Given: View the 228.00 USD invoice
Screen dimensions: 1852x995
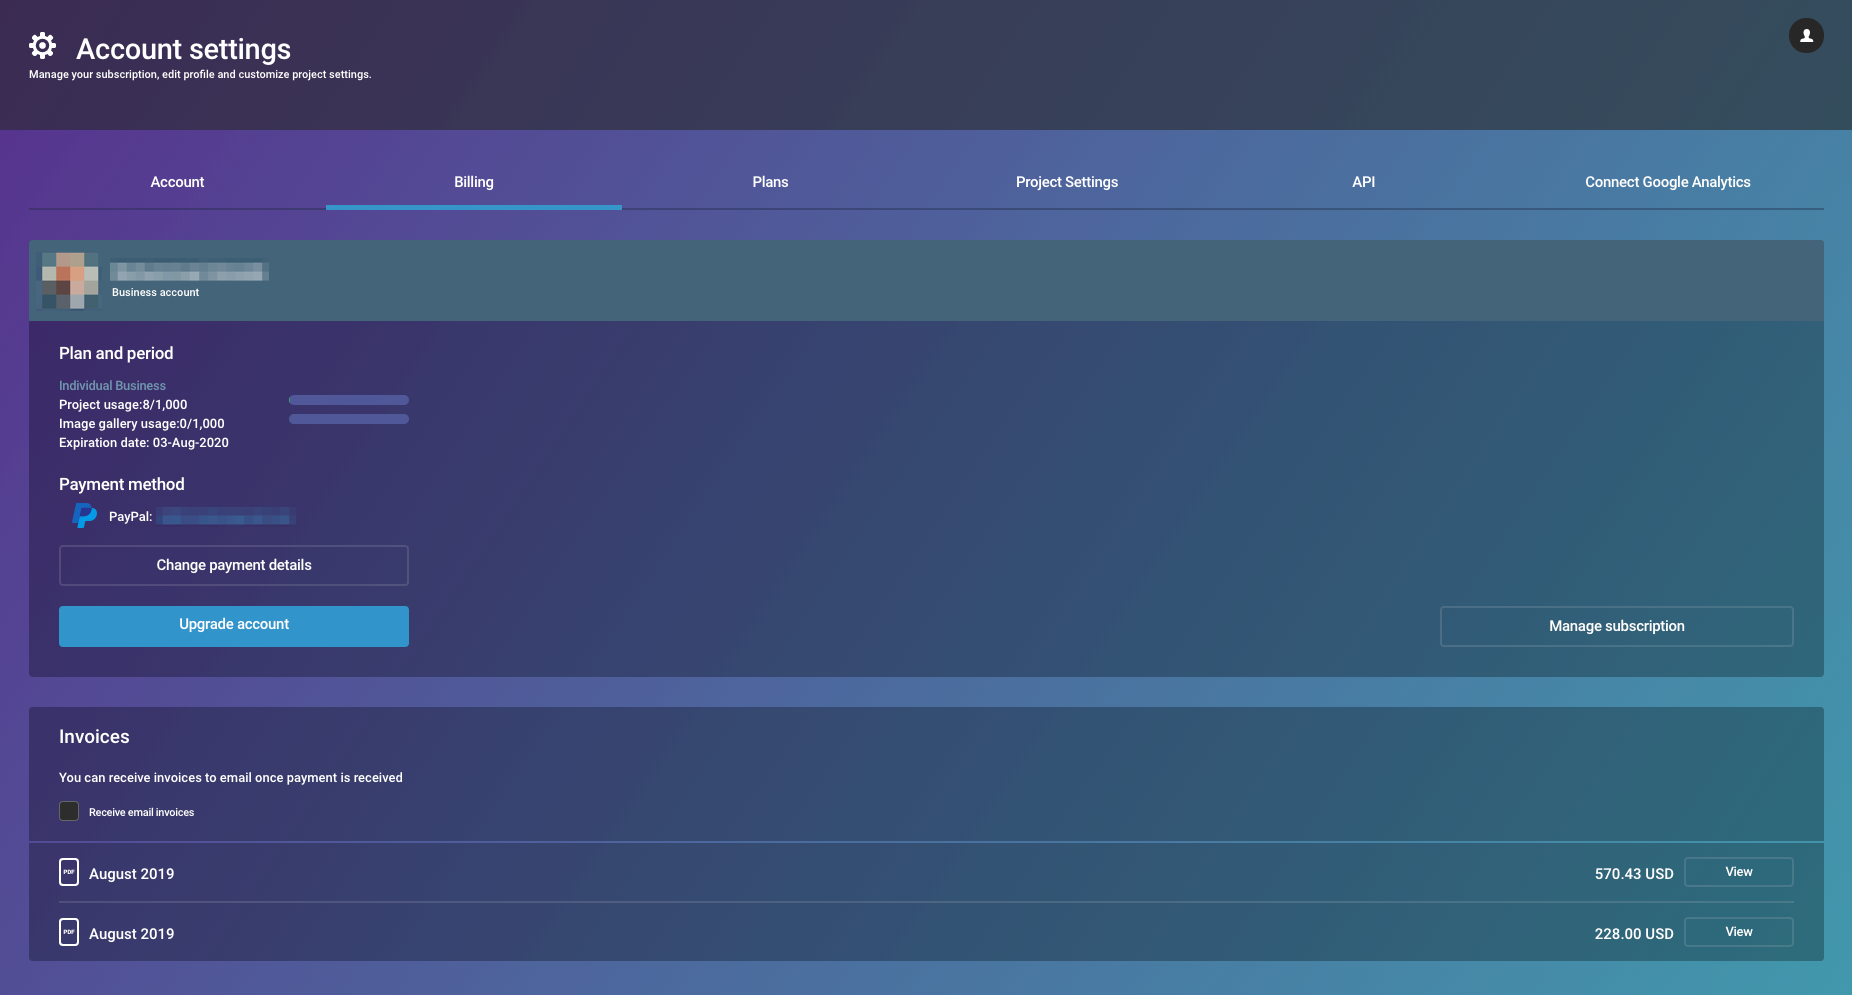Looking at the screenshot, I should [1738, 932].
